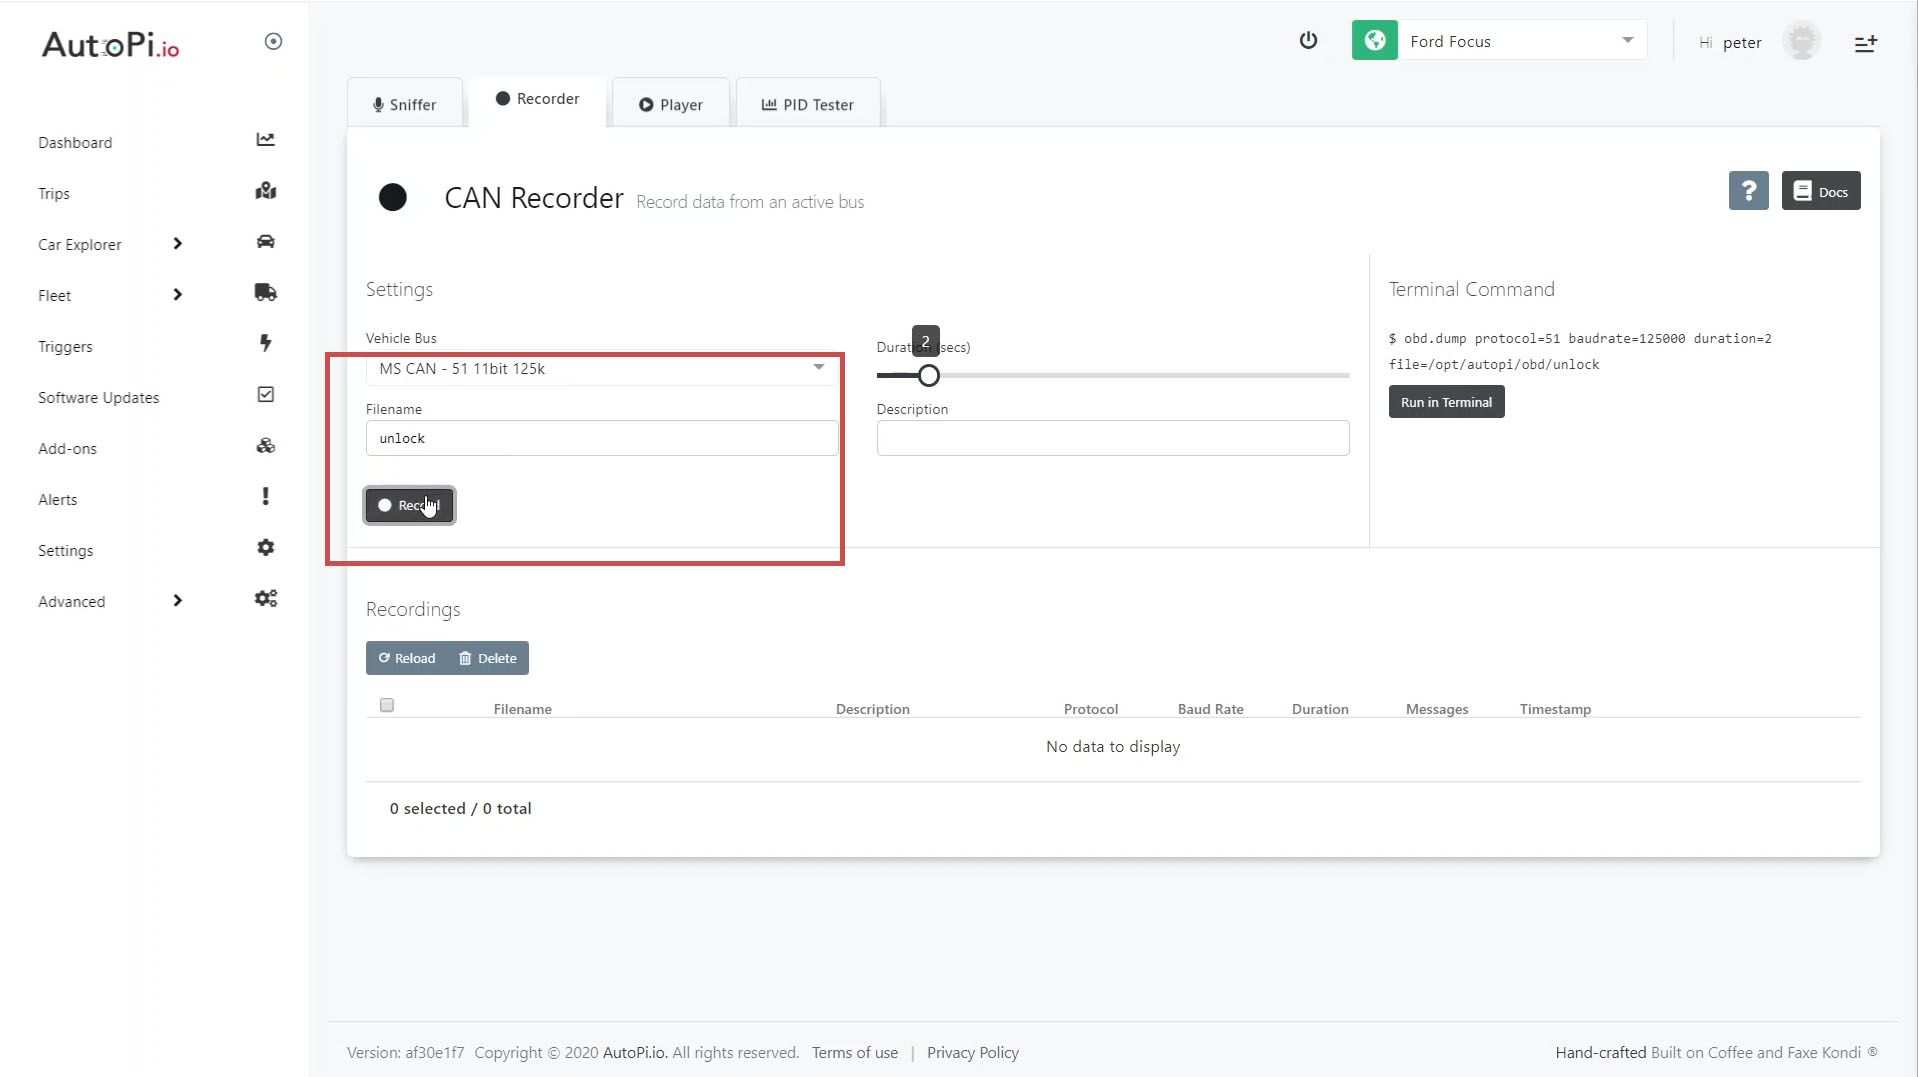Click the Run in Terminal button
This screenshot has width=1918, height=1077.
(x=1446, y=402)
